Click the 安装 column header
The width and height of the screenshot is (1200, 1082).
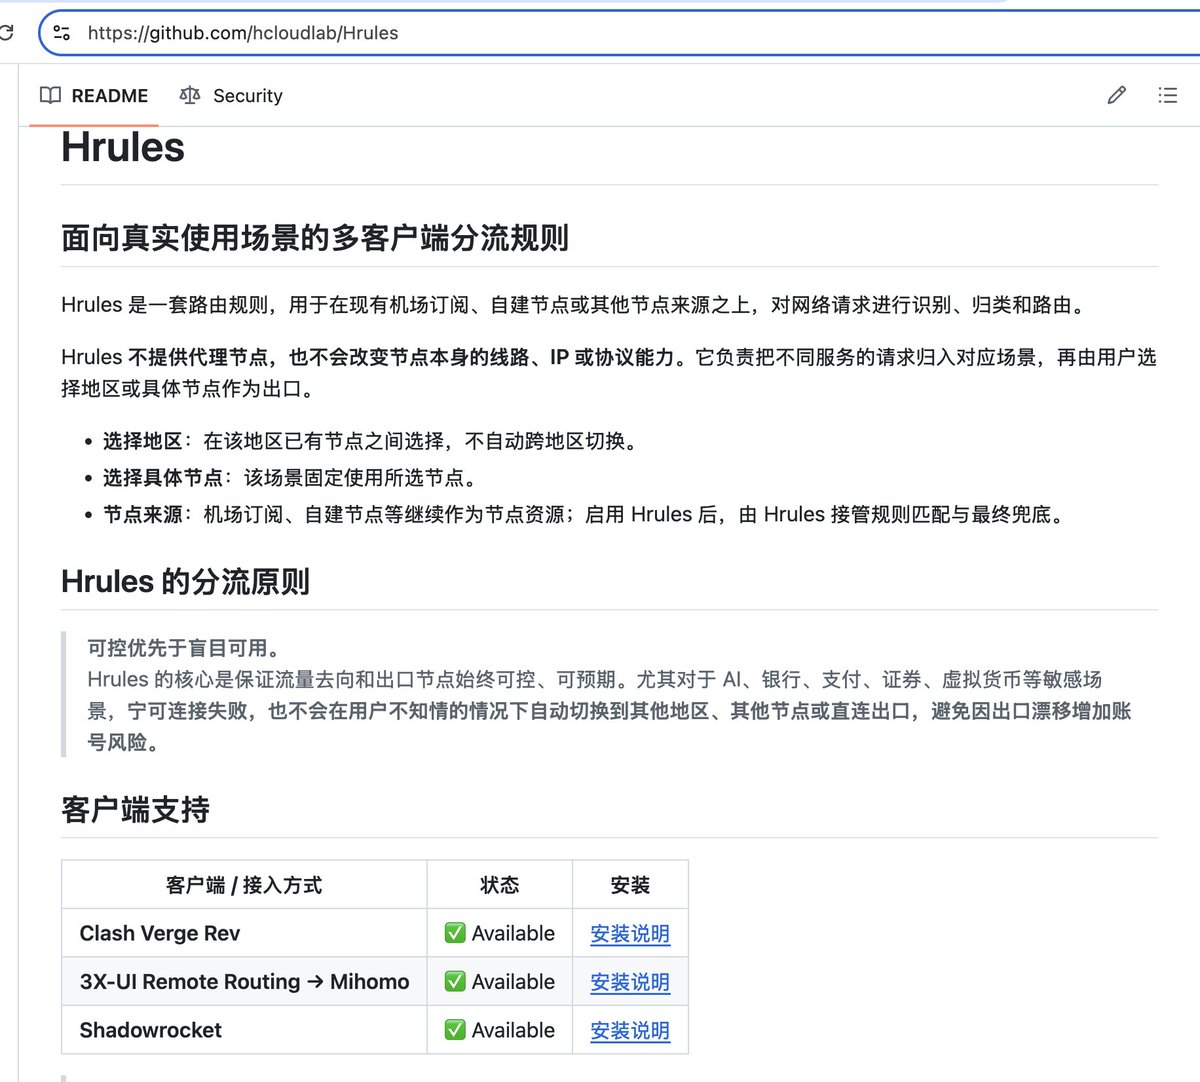coord(630,885)
